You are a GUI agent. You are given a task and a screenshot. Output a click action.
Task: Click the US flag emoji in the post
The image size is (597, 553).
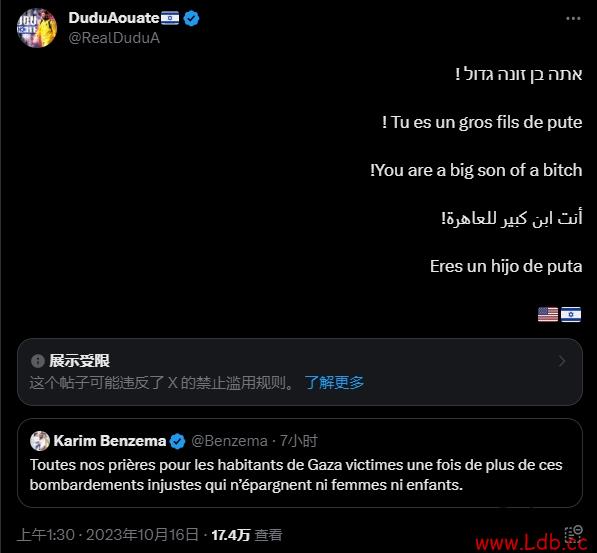tap(548, 314)
